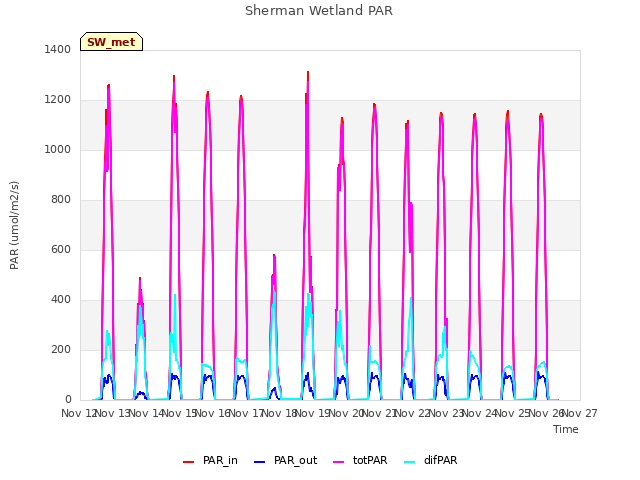Click the Nov 19 x-axis tick label
Viewport: 640px width, 480px height.
coord(312,413)
